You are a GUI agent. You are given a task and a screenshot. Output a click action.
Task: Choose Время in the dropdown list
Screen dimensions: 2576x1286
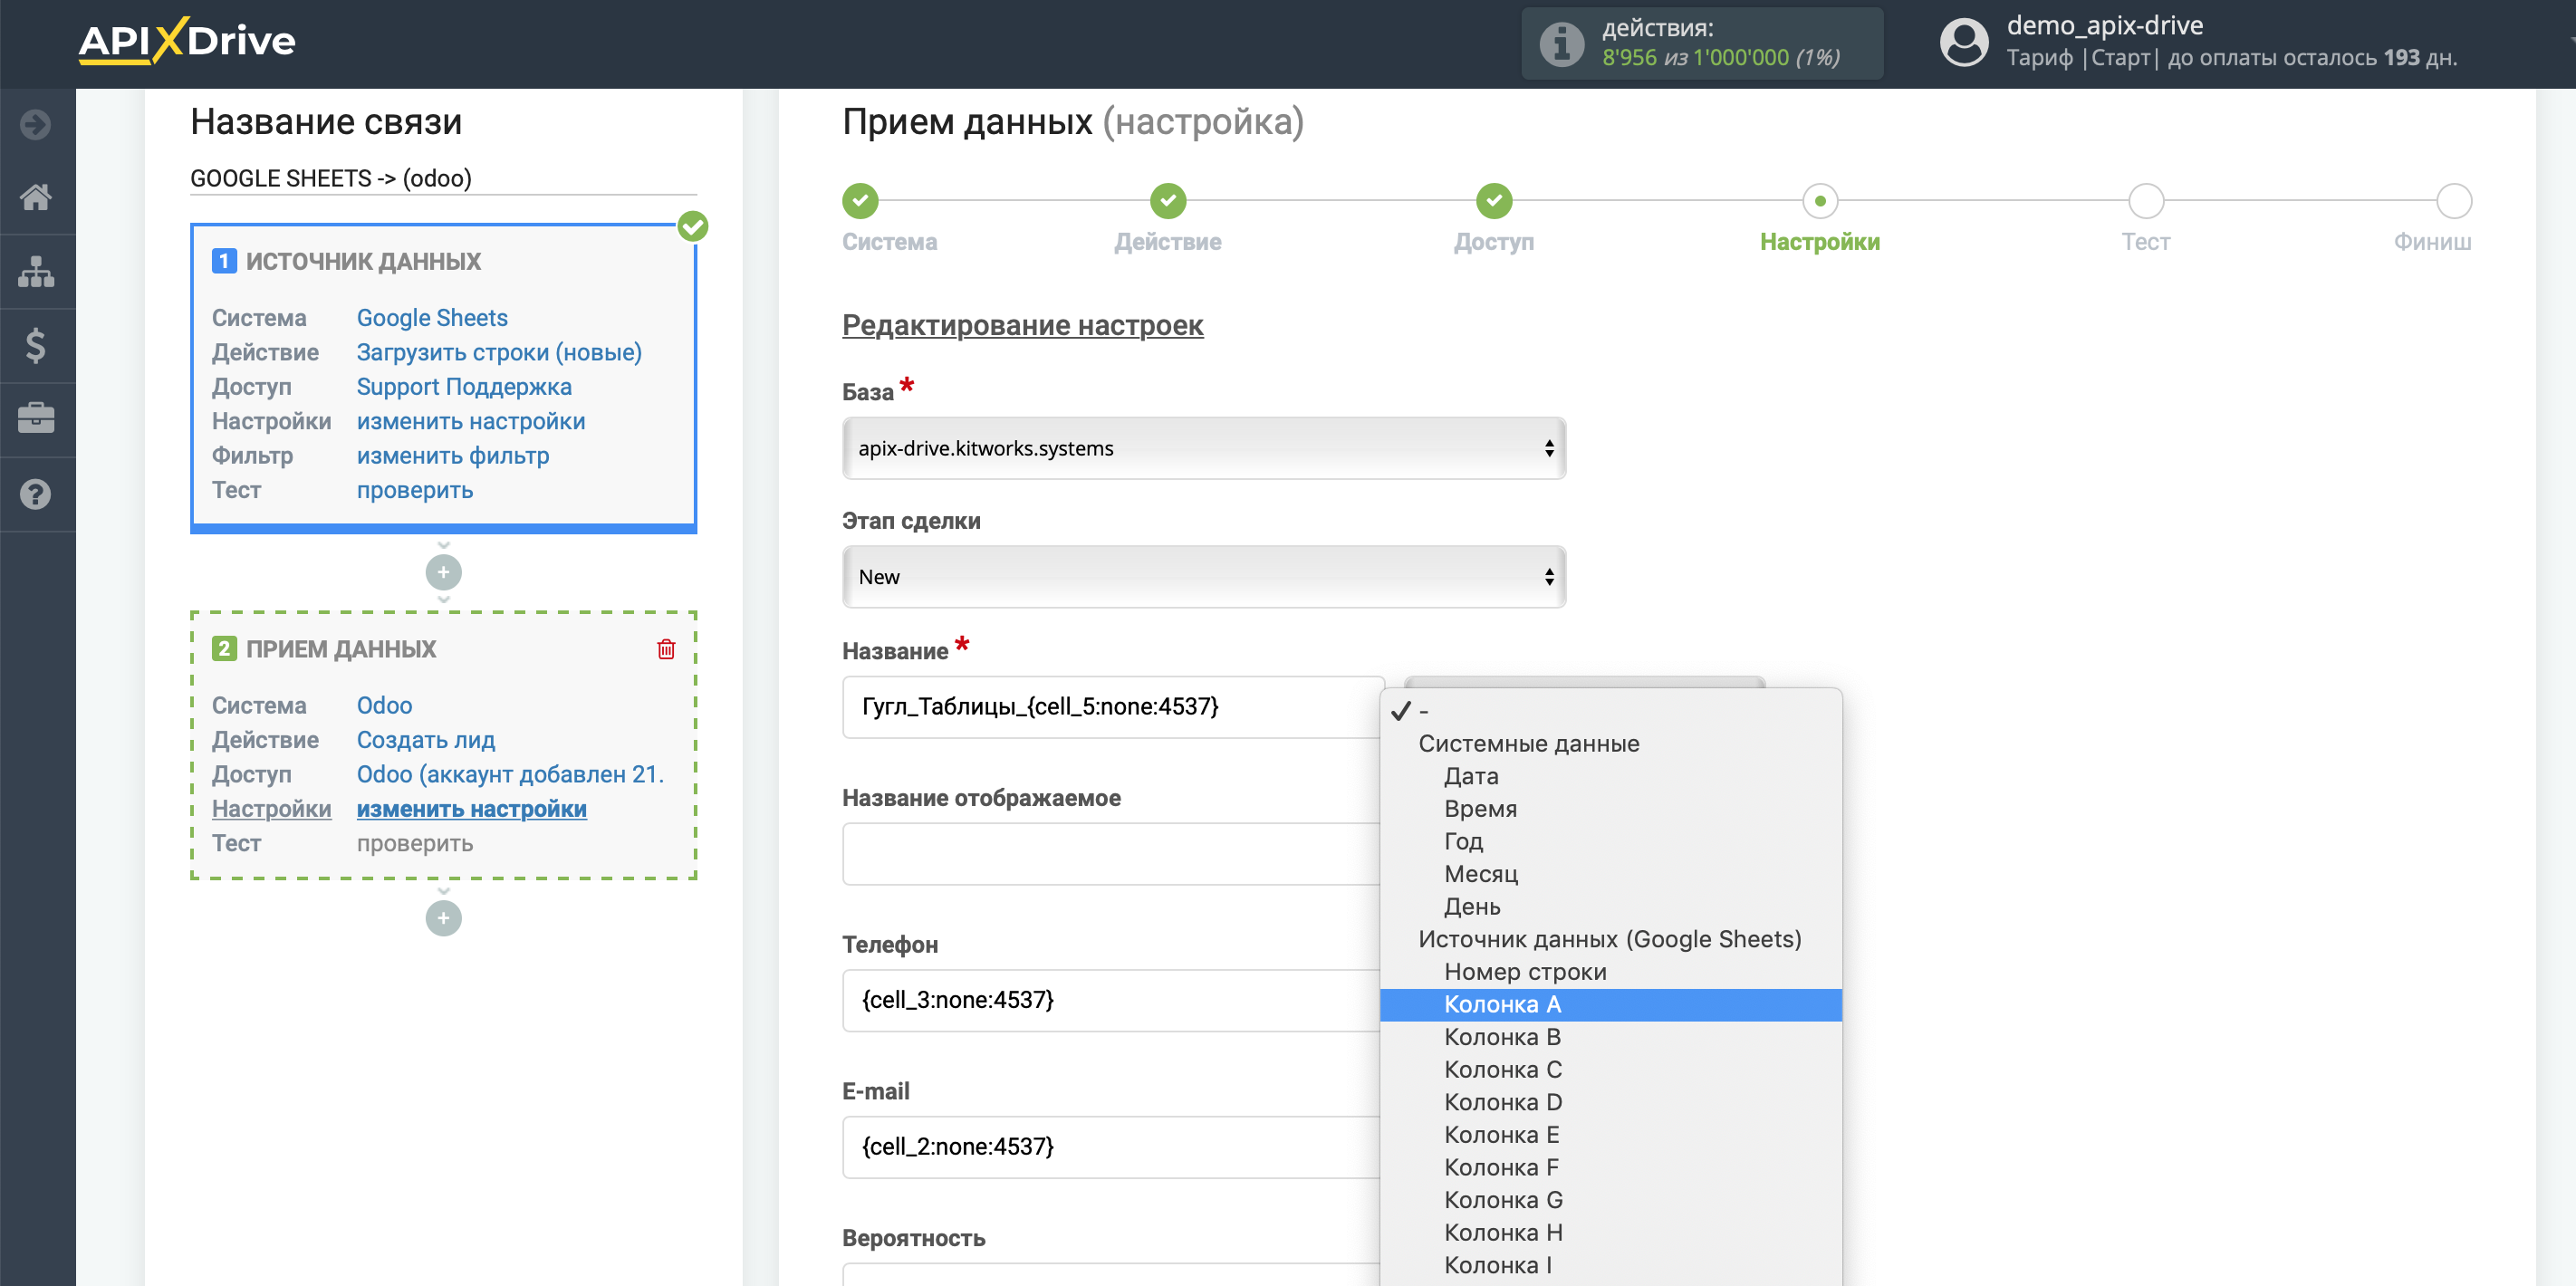pyautogui.click(x=1611, y=809)
